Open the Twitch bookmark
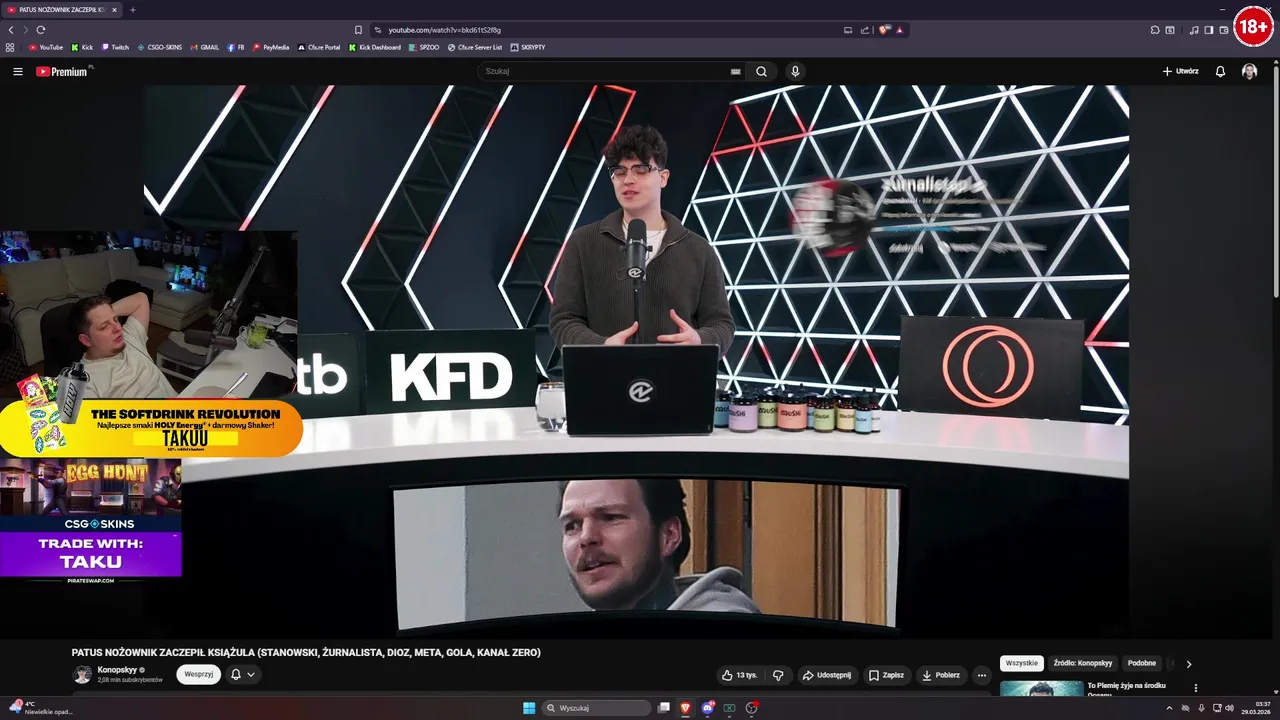Viewport: 1280px width, 720px height. pyautogui.click(x=115, y=47)
